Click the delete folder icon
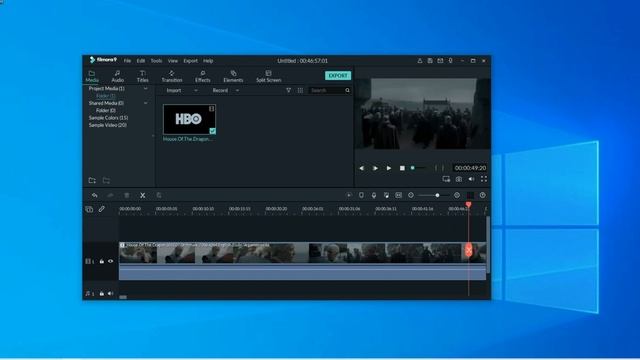The height and width of the screenshot is (360, 640). pos(106,180)
